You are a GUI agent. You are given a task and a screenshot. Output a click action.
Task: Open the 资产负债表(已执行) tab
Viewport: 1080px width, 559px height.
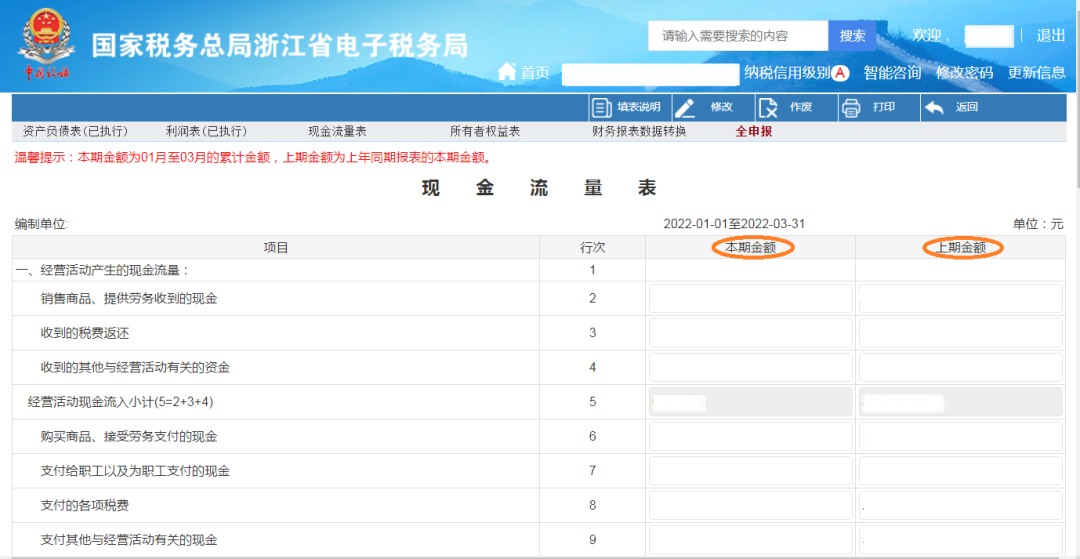click(x=75, y=131)
